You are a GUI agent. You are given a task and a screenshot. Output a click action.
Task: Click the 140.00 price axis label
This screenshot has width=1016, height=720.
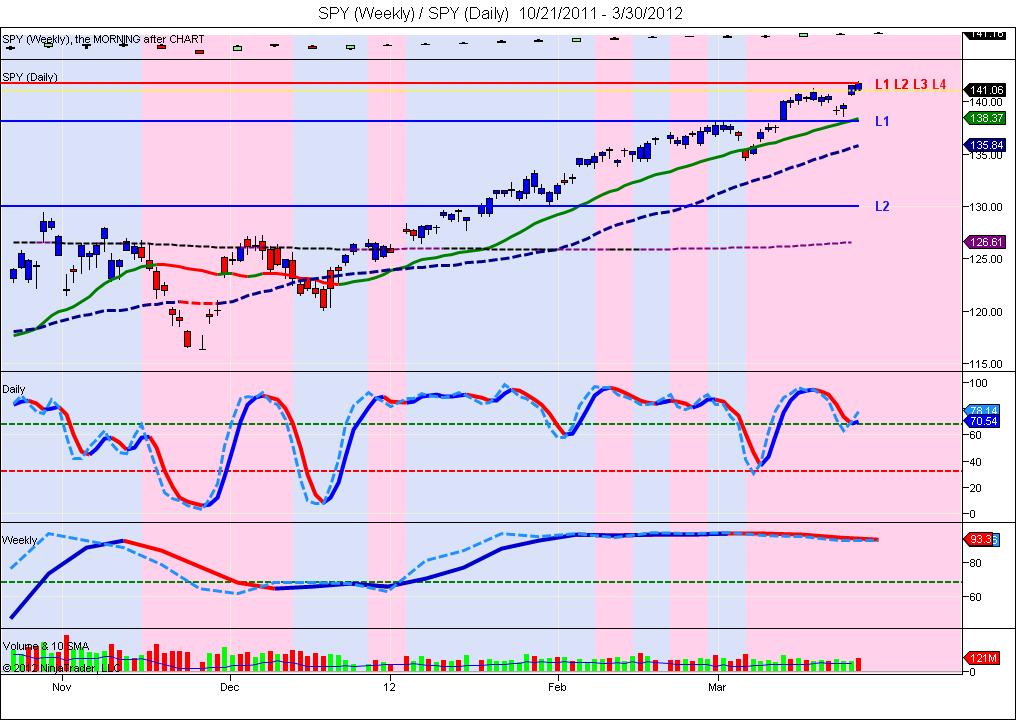coord(986,102)
